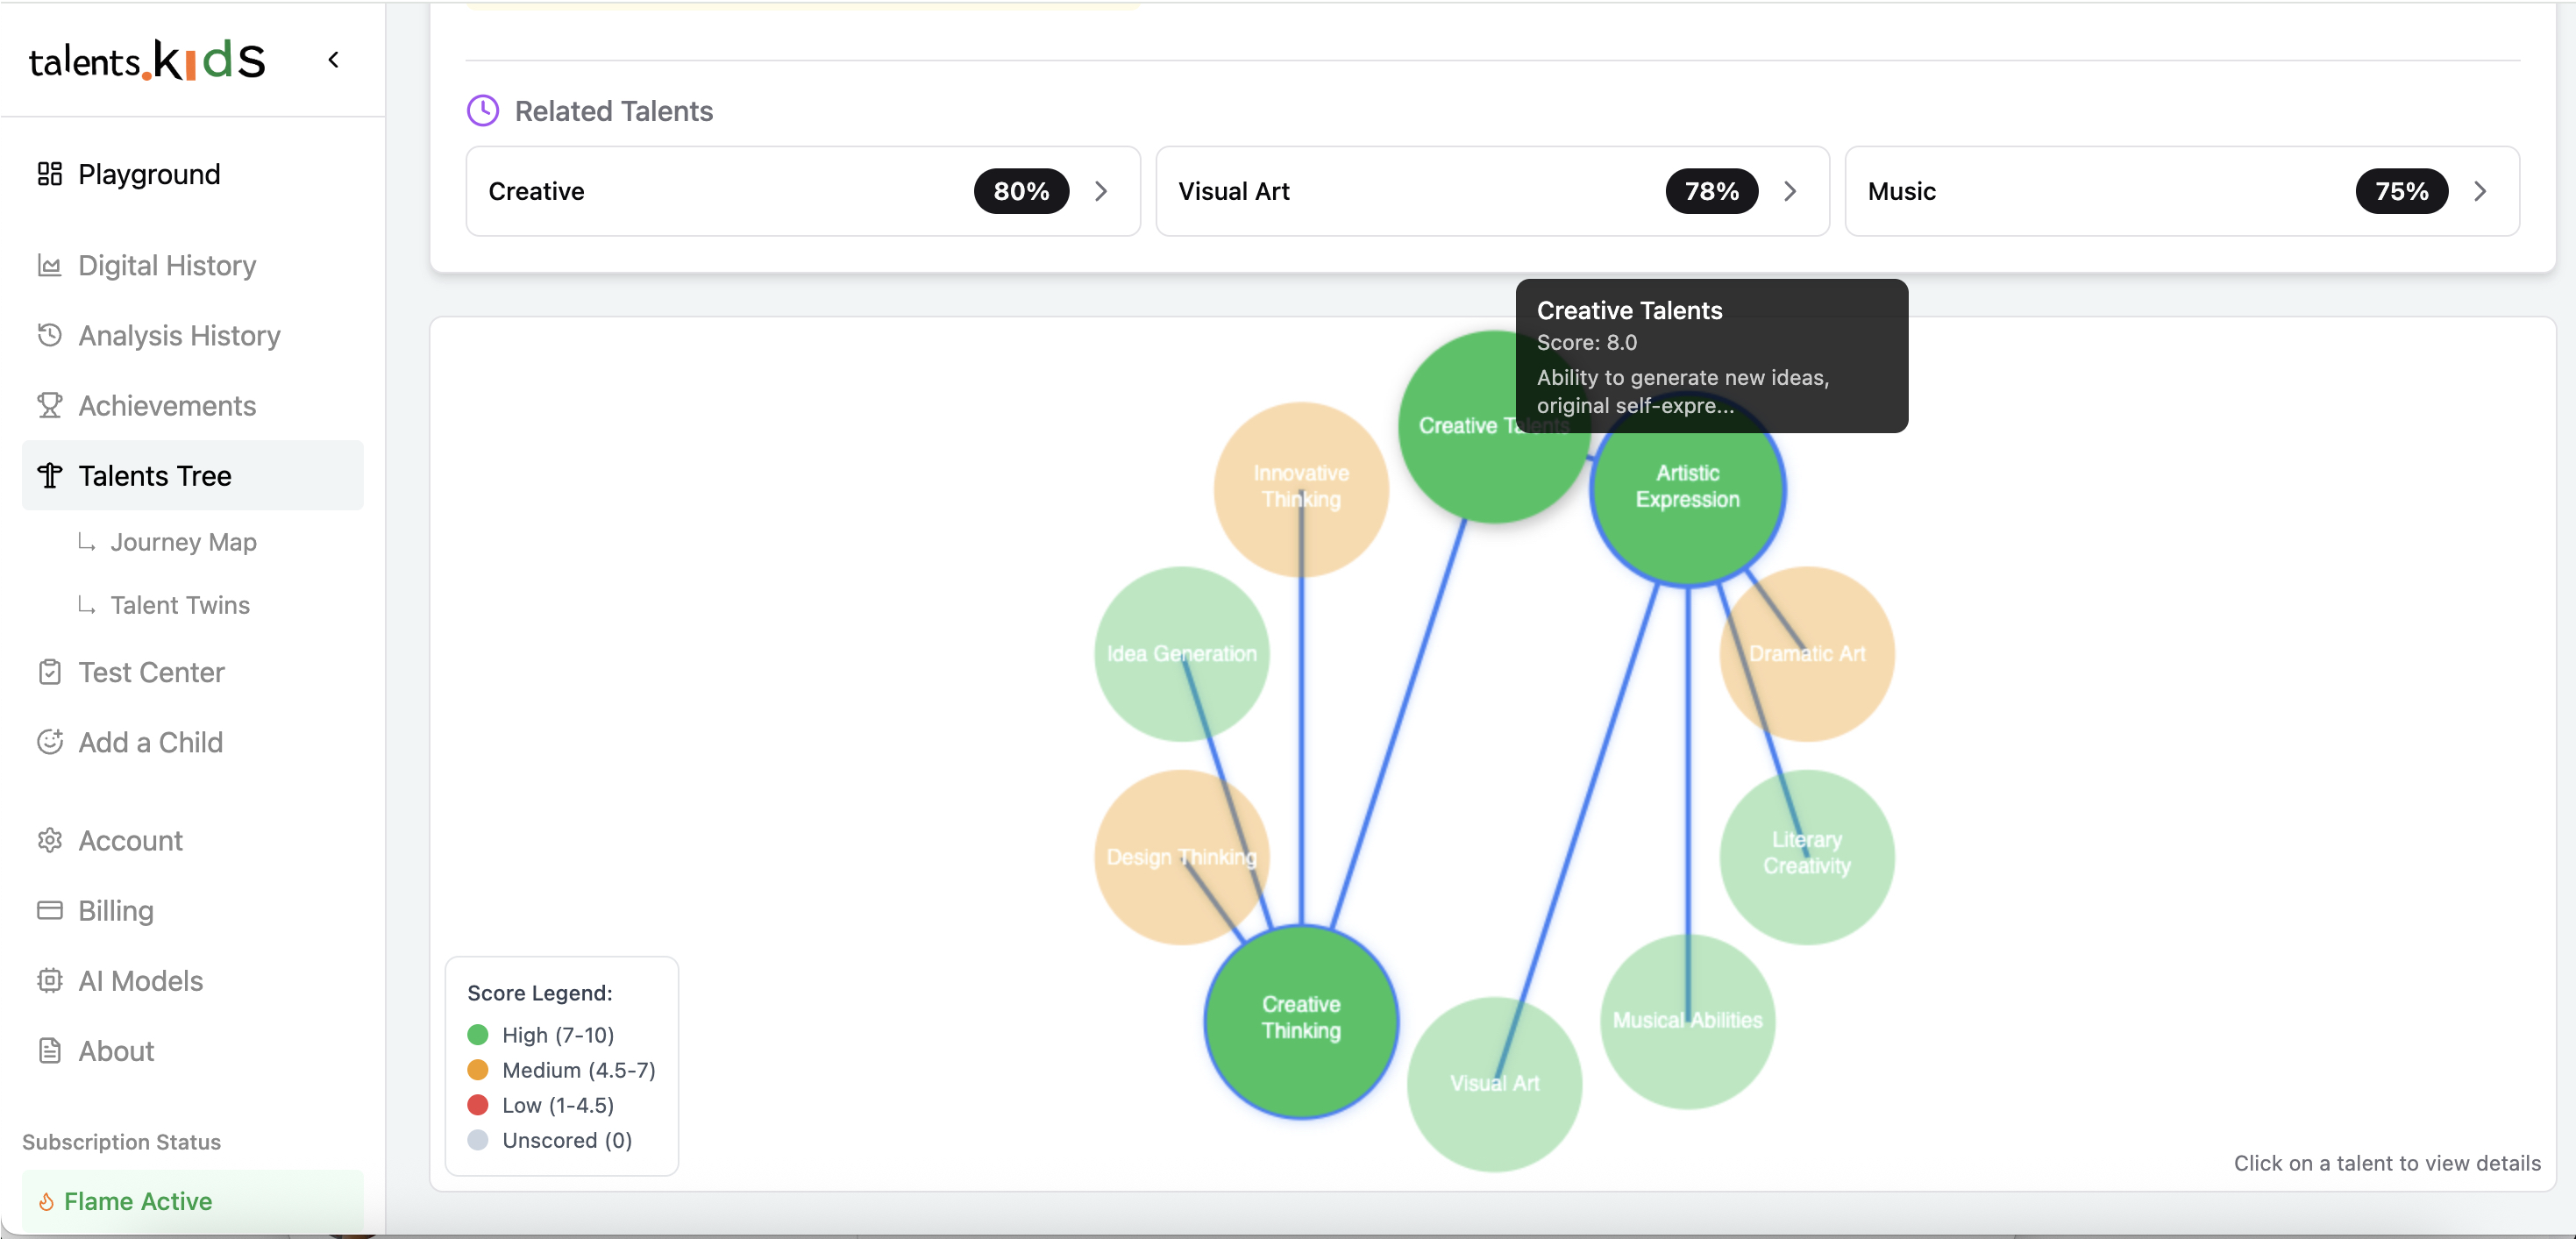Click the gray Unscored legend swatch
2576x1239 pixels.
point(478,1140)
